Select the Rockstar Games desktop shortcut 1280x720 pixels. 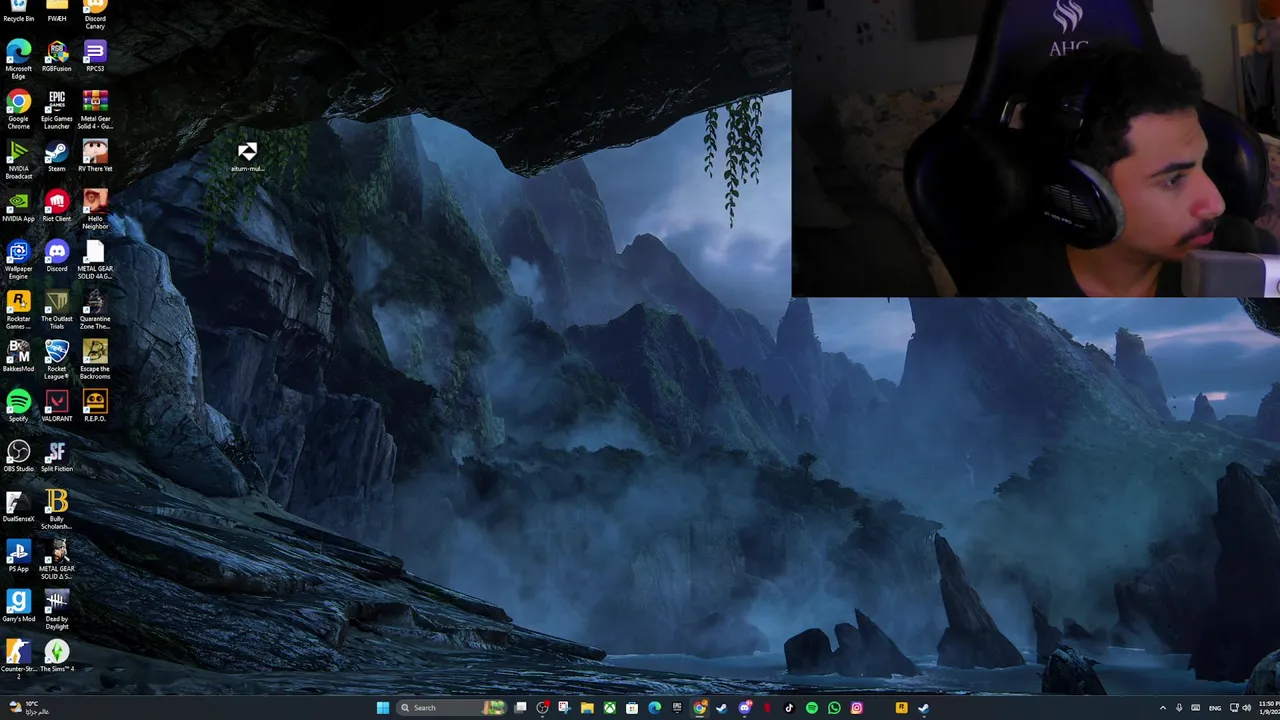(x=18, y=309)
